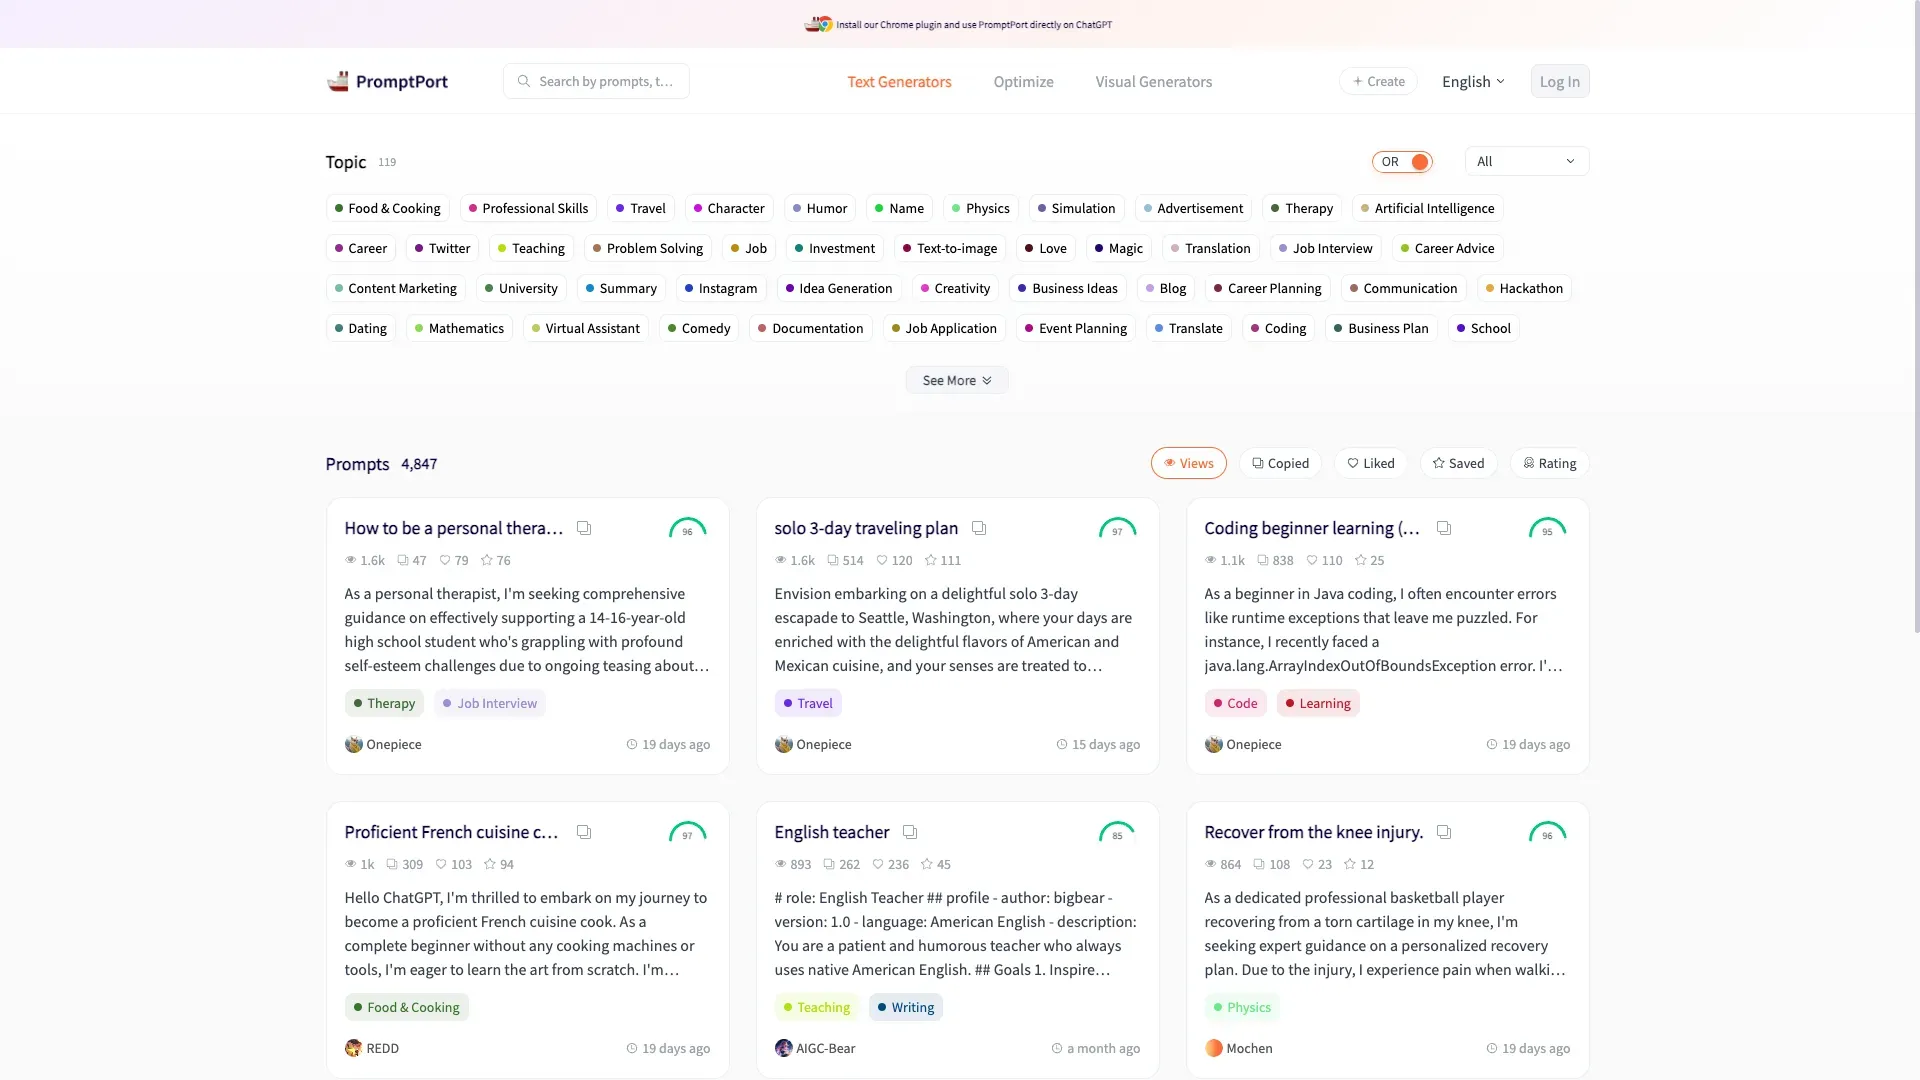This screenshot has height=1080, width=1920.
Task: Click AIGC-Bear avatar icon
Action: 783,1048
